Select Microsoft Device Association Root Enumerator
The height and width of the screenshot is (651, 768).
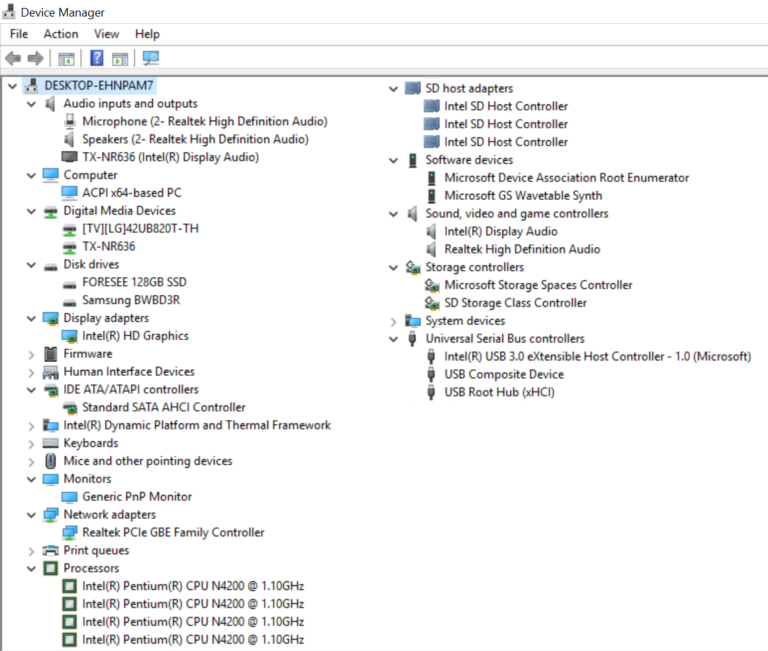567,178
